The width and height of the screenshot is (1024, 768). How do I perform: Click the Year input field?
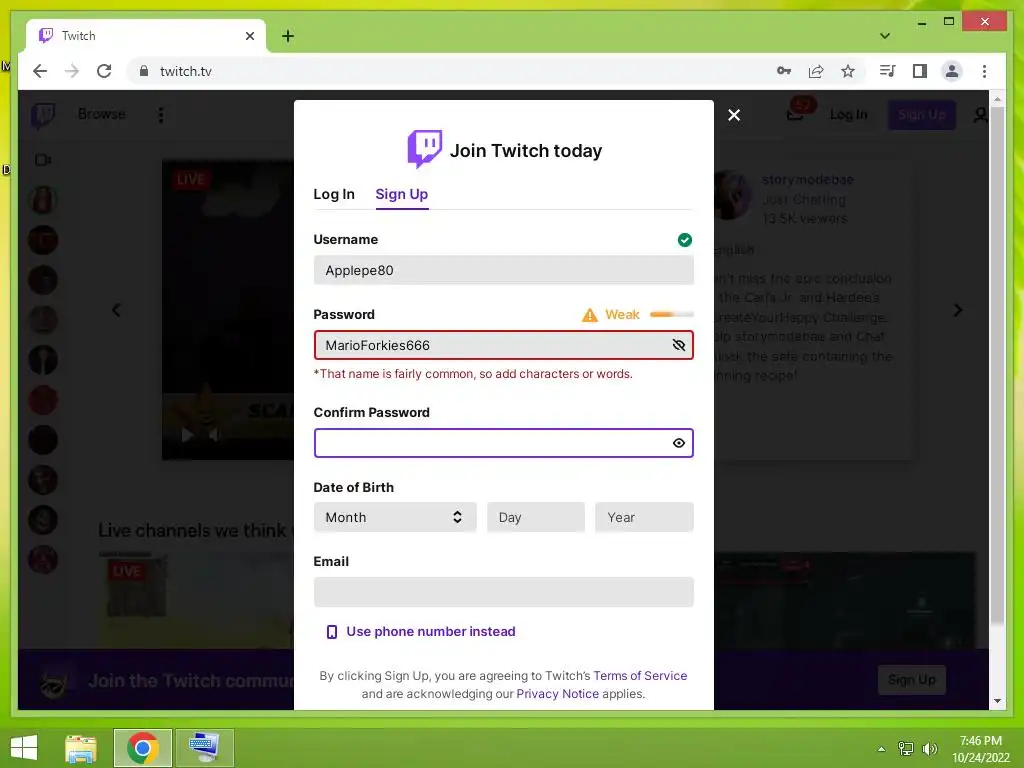pyautogui.click(x=644, y=517)
